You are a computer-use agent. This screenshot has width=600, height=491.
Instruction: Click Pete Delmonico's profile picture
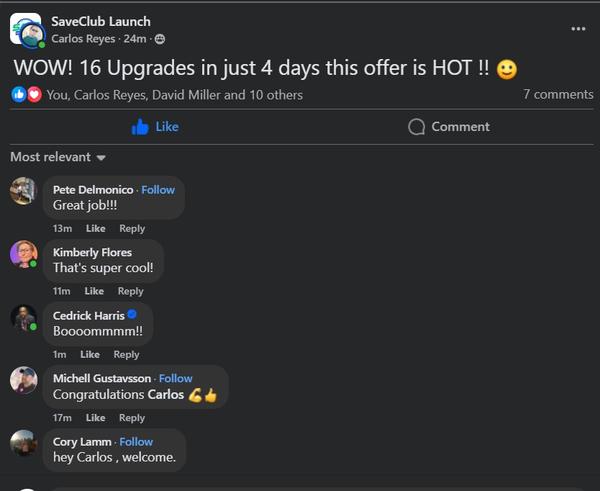click(24, 191)
